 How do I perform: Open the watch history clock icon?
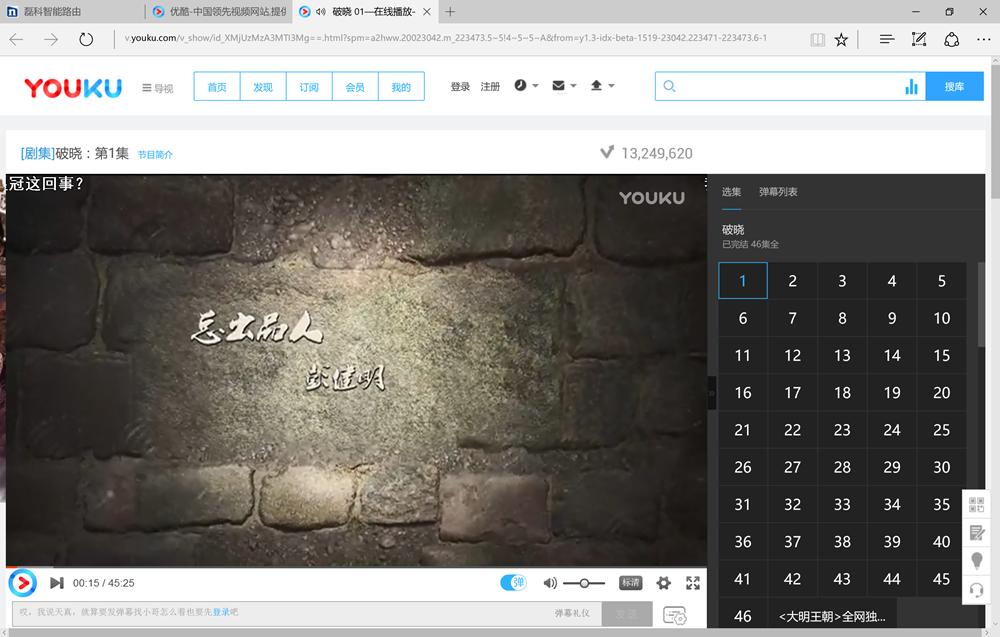pyautogui.click(x=520, y=85)
